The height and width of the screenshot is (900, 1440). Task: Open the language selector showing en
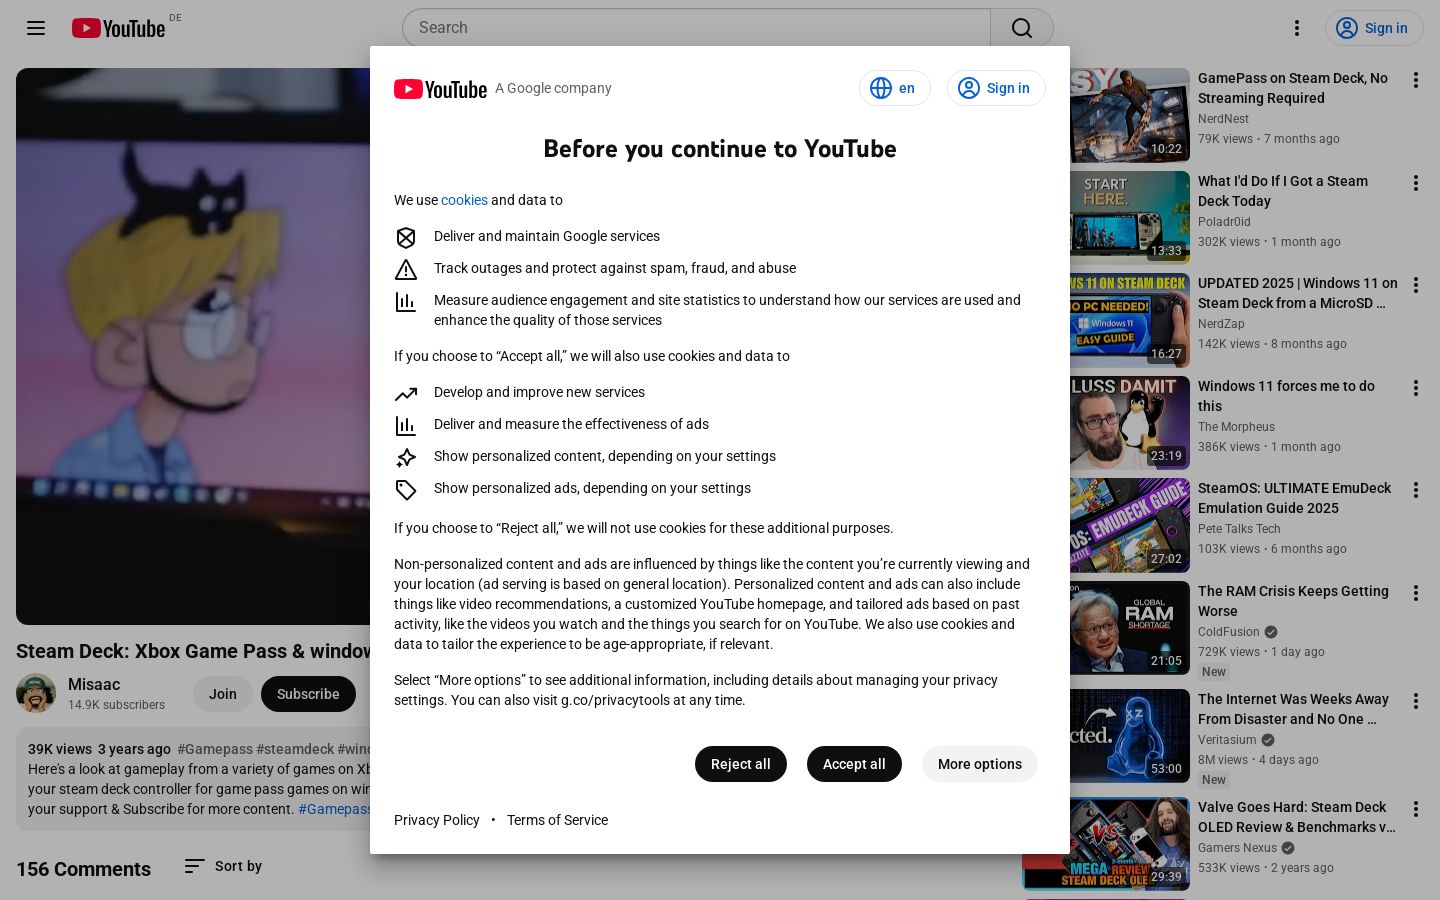[x=894, y=88]
